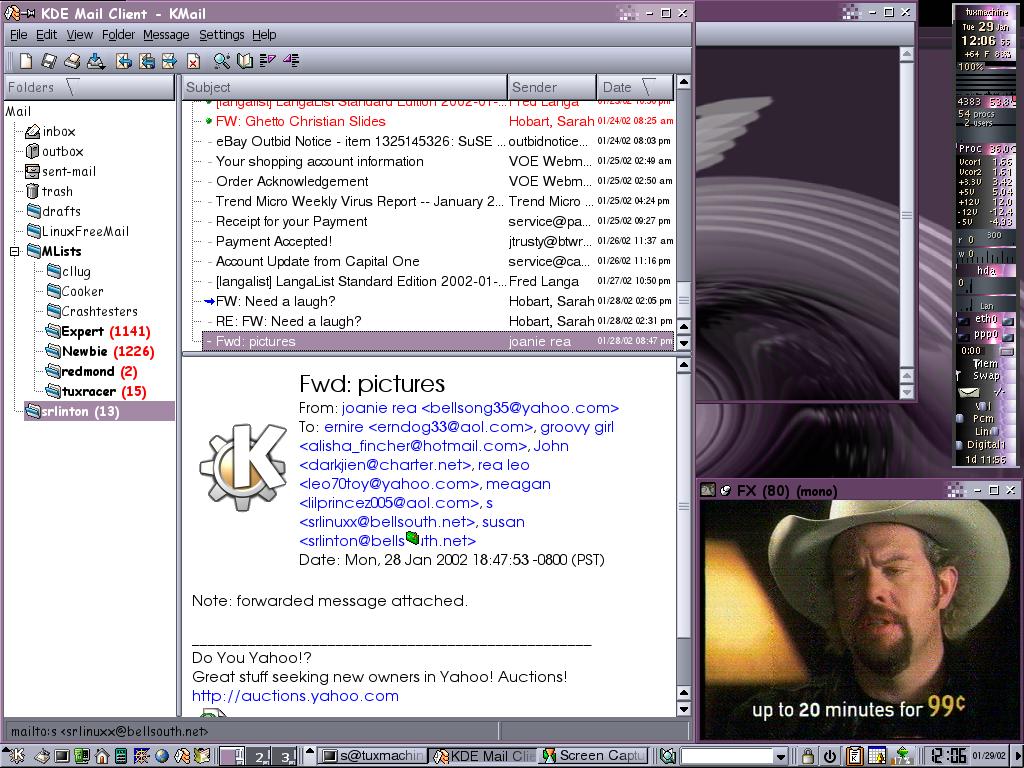This screenshot has height=768, width=1024.
Task: Click the auctions.yahoo.com link
Action: [x=295, y=696]
